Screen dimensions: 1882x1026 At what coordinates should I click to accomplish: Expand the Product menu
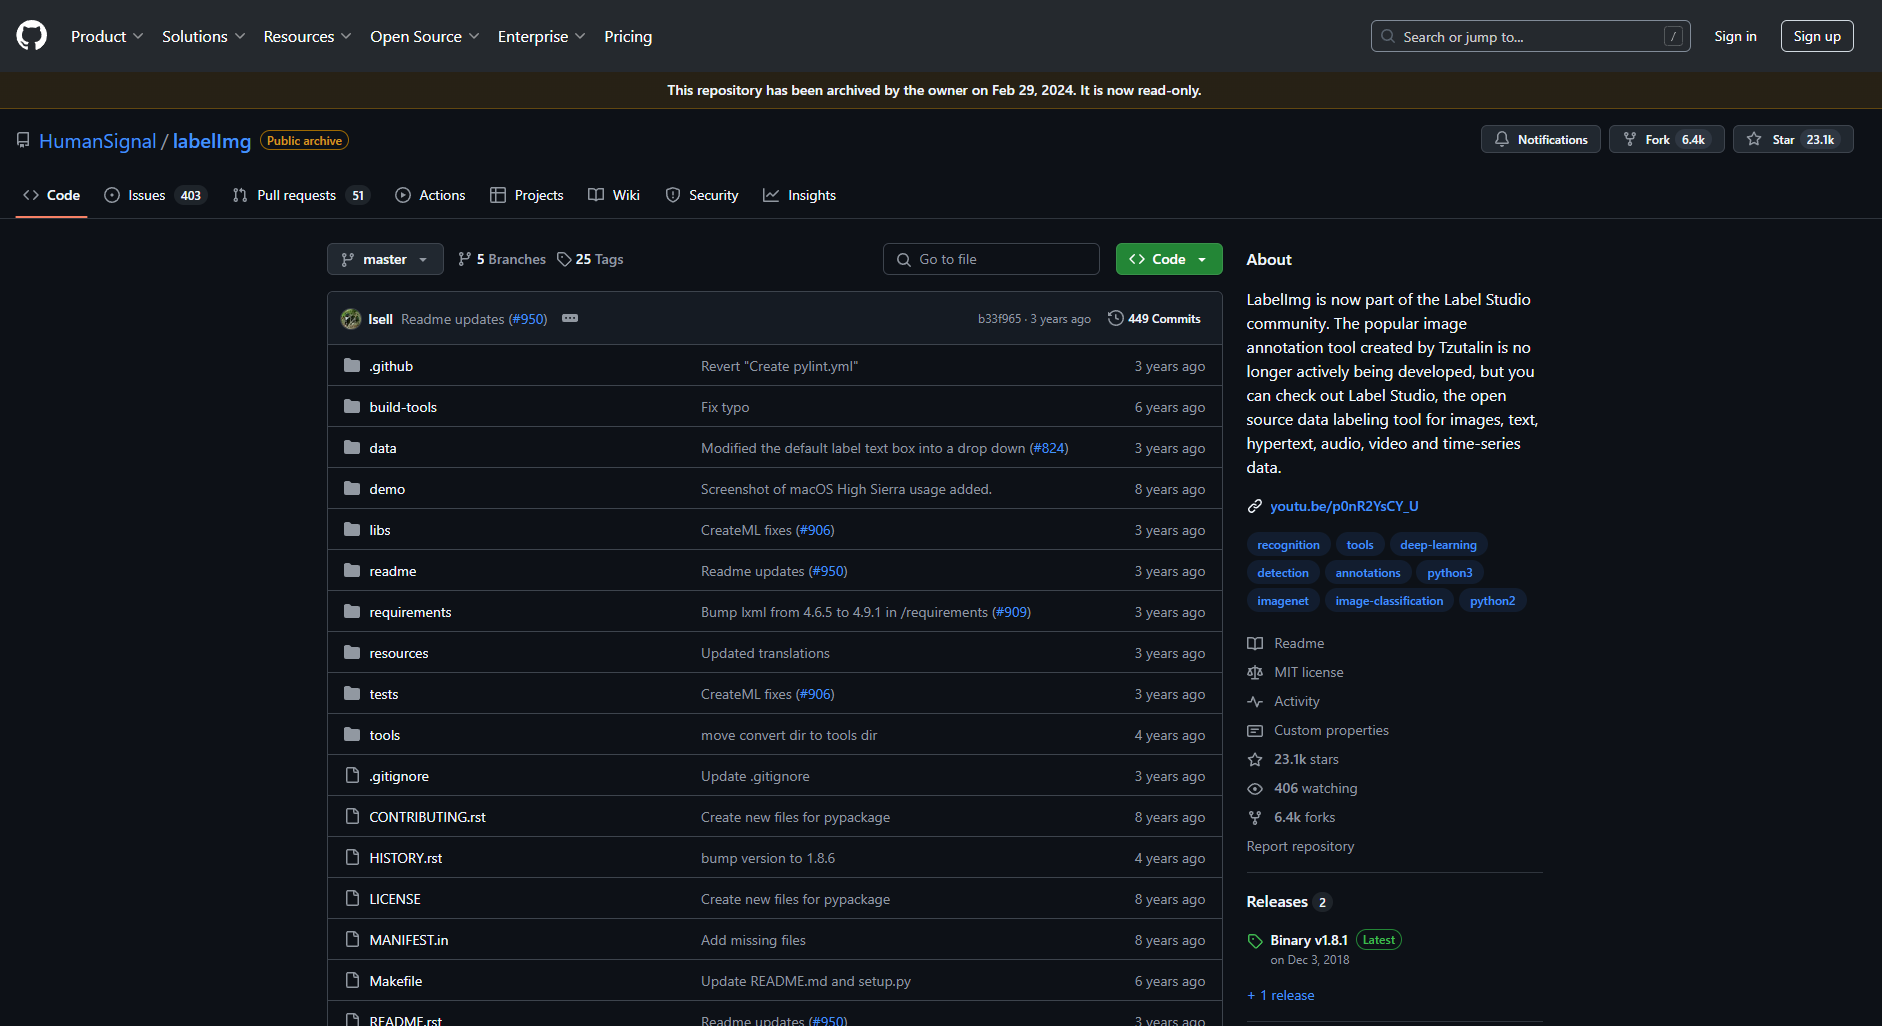tap(107, 36)
